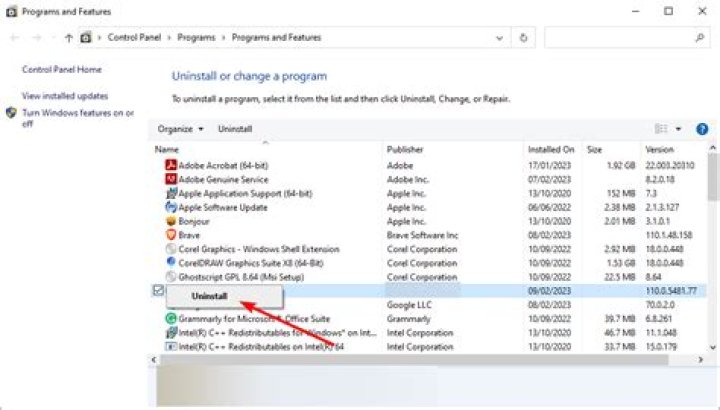Click the Bonjour program icon

tap(171, 221)
